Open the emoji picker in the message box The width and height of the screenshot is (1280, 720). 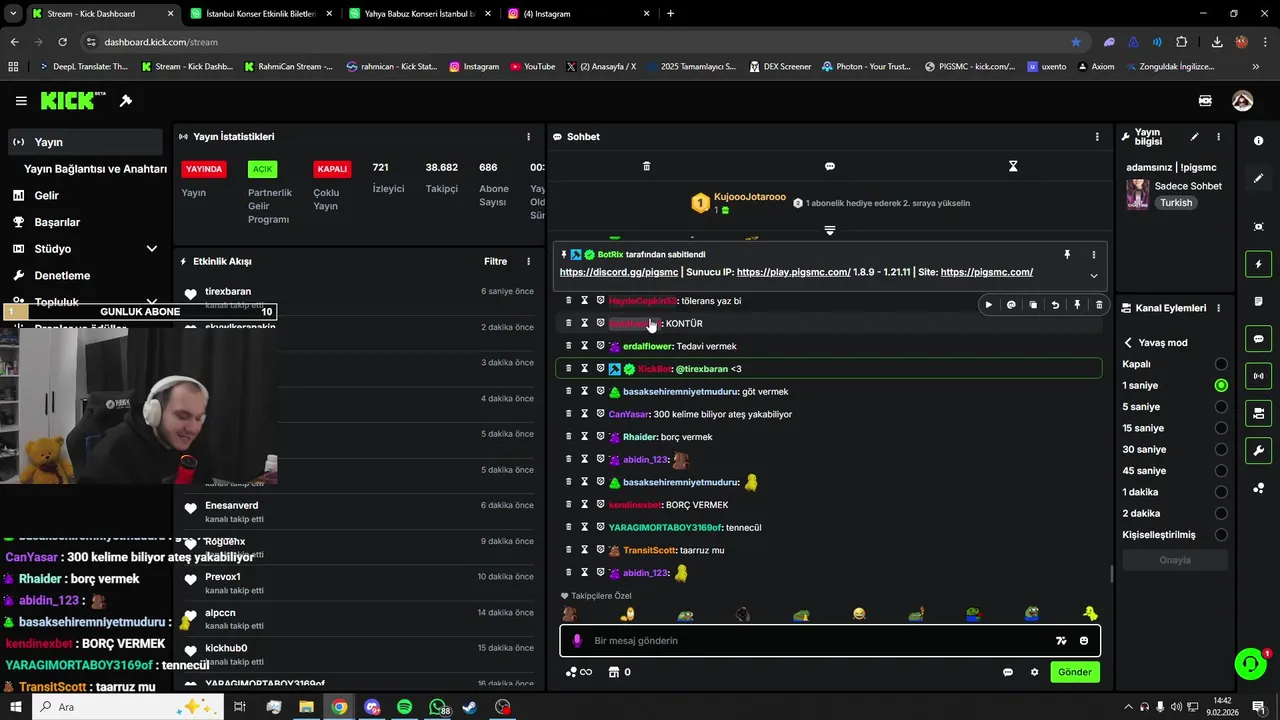(1084, 641)
